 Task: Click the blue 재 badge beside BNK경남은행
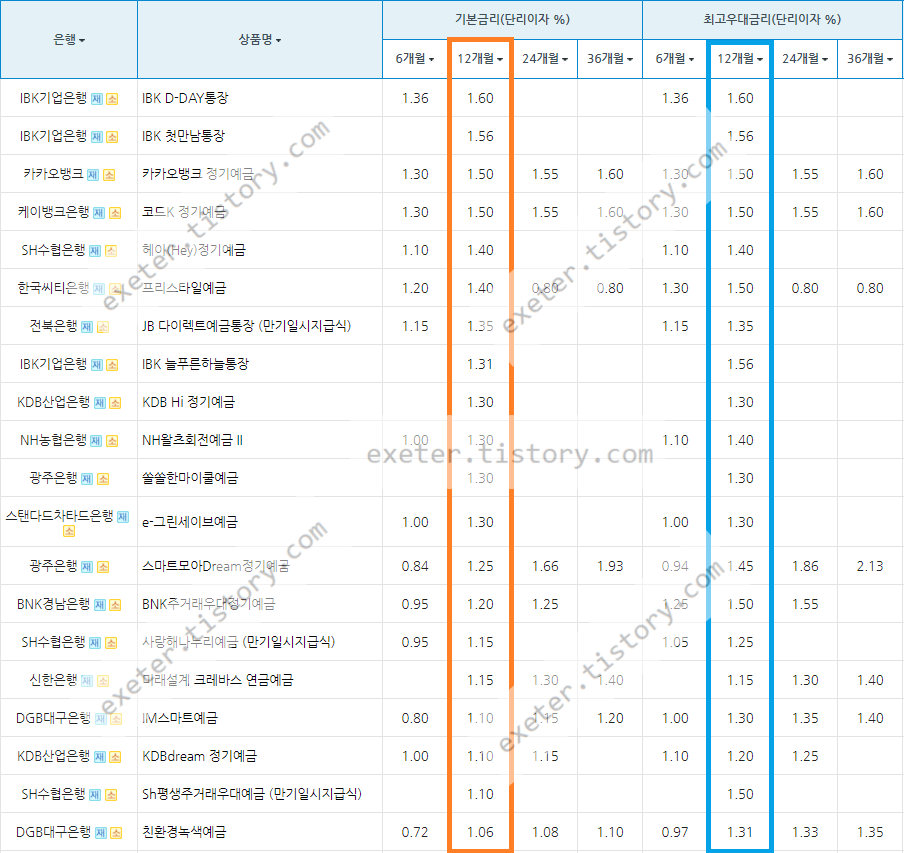(100, 605)
